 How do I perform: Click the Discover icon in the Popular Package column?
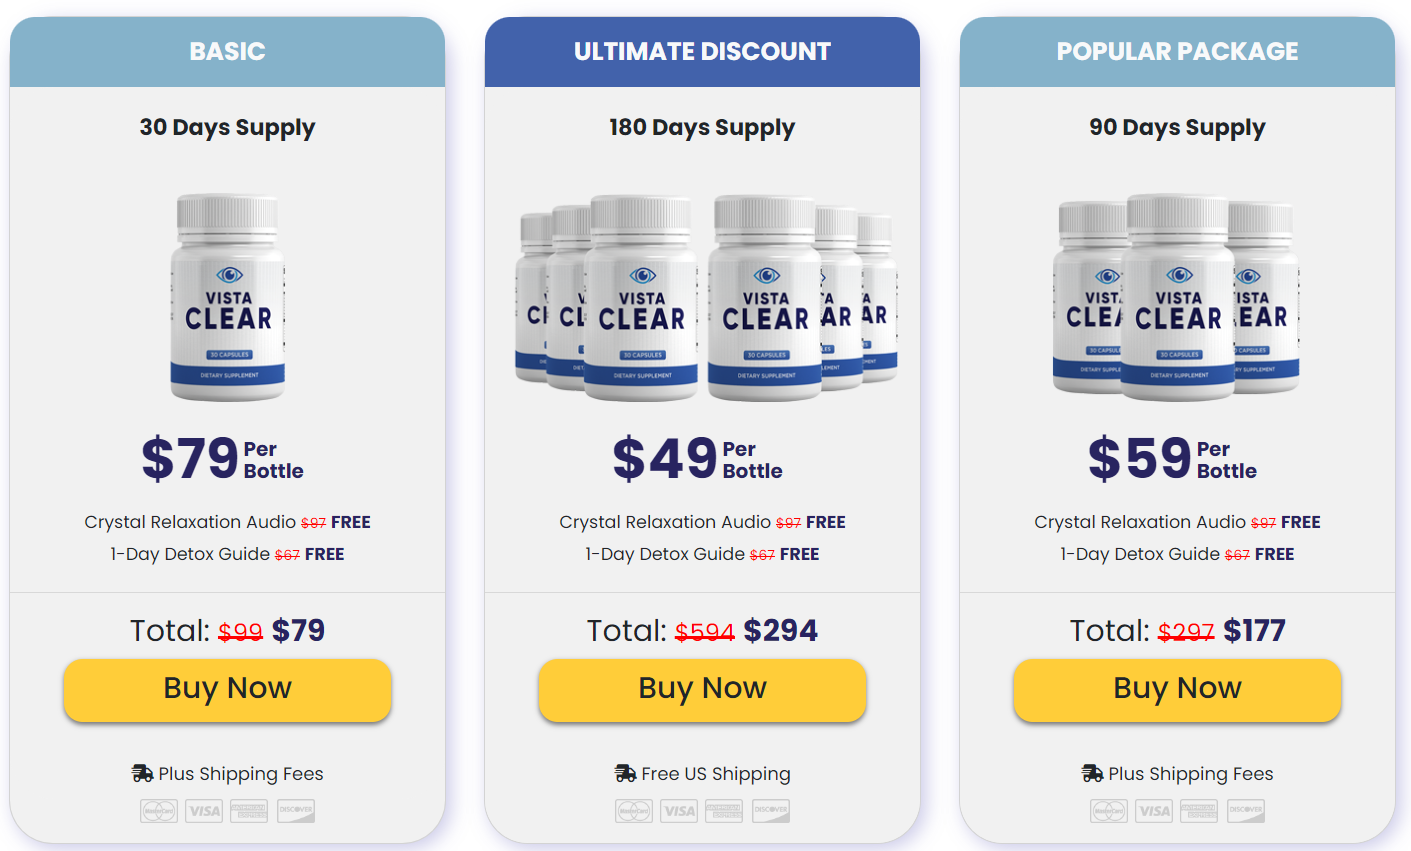point(1245,810)
